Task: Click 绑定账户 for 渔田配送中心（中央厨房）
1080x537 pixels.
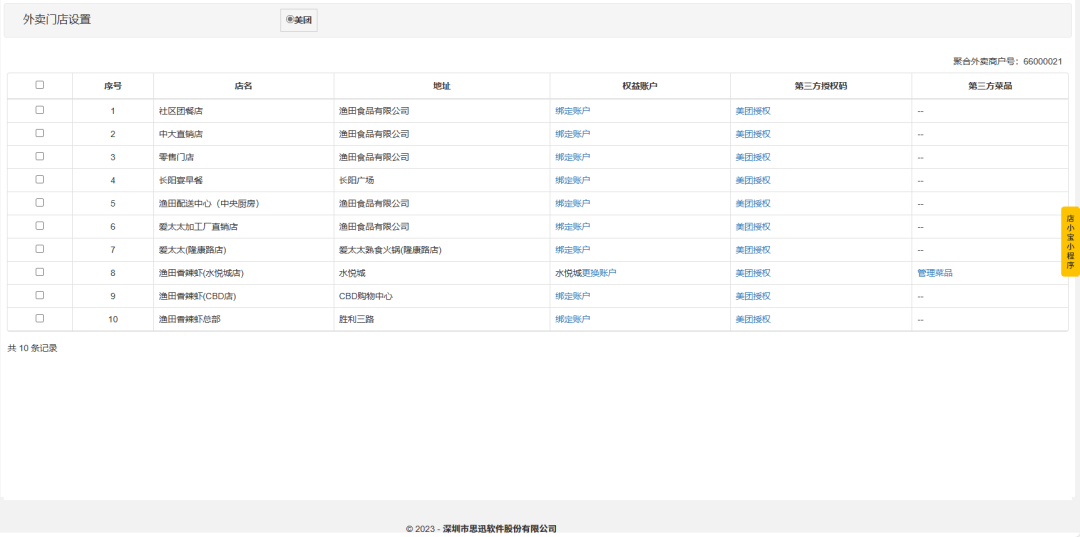Action: (x=573, y=204)
